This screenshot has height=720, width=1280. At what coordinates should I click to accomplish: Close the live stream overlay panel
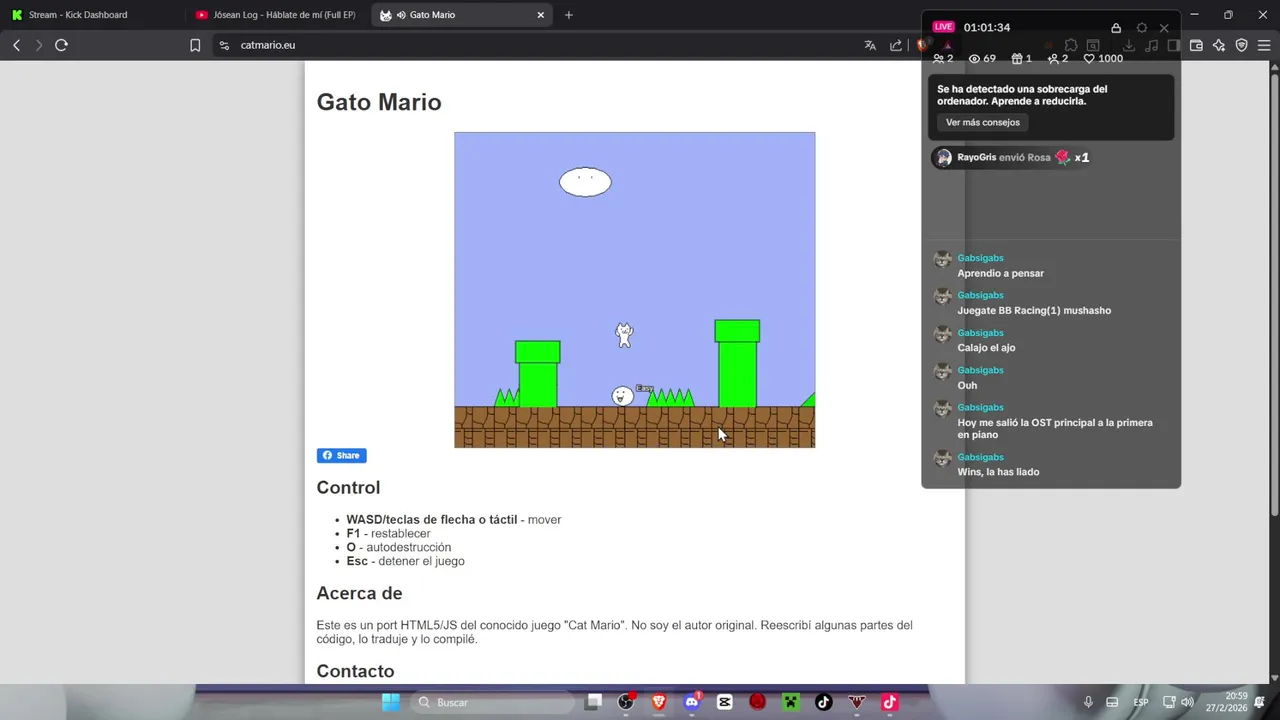coord(1164,28)
